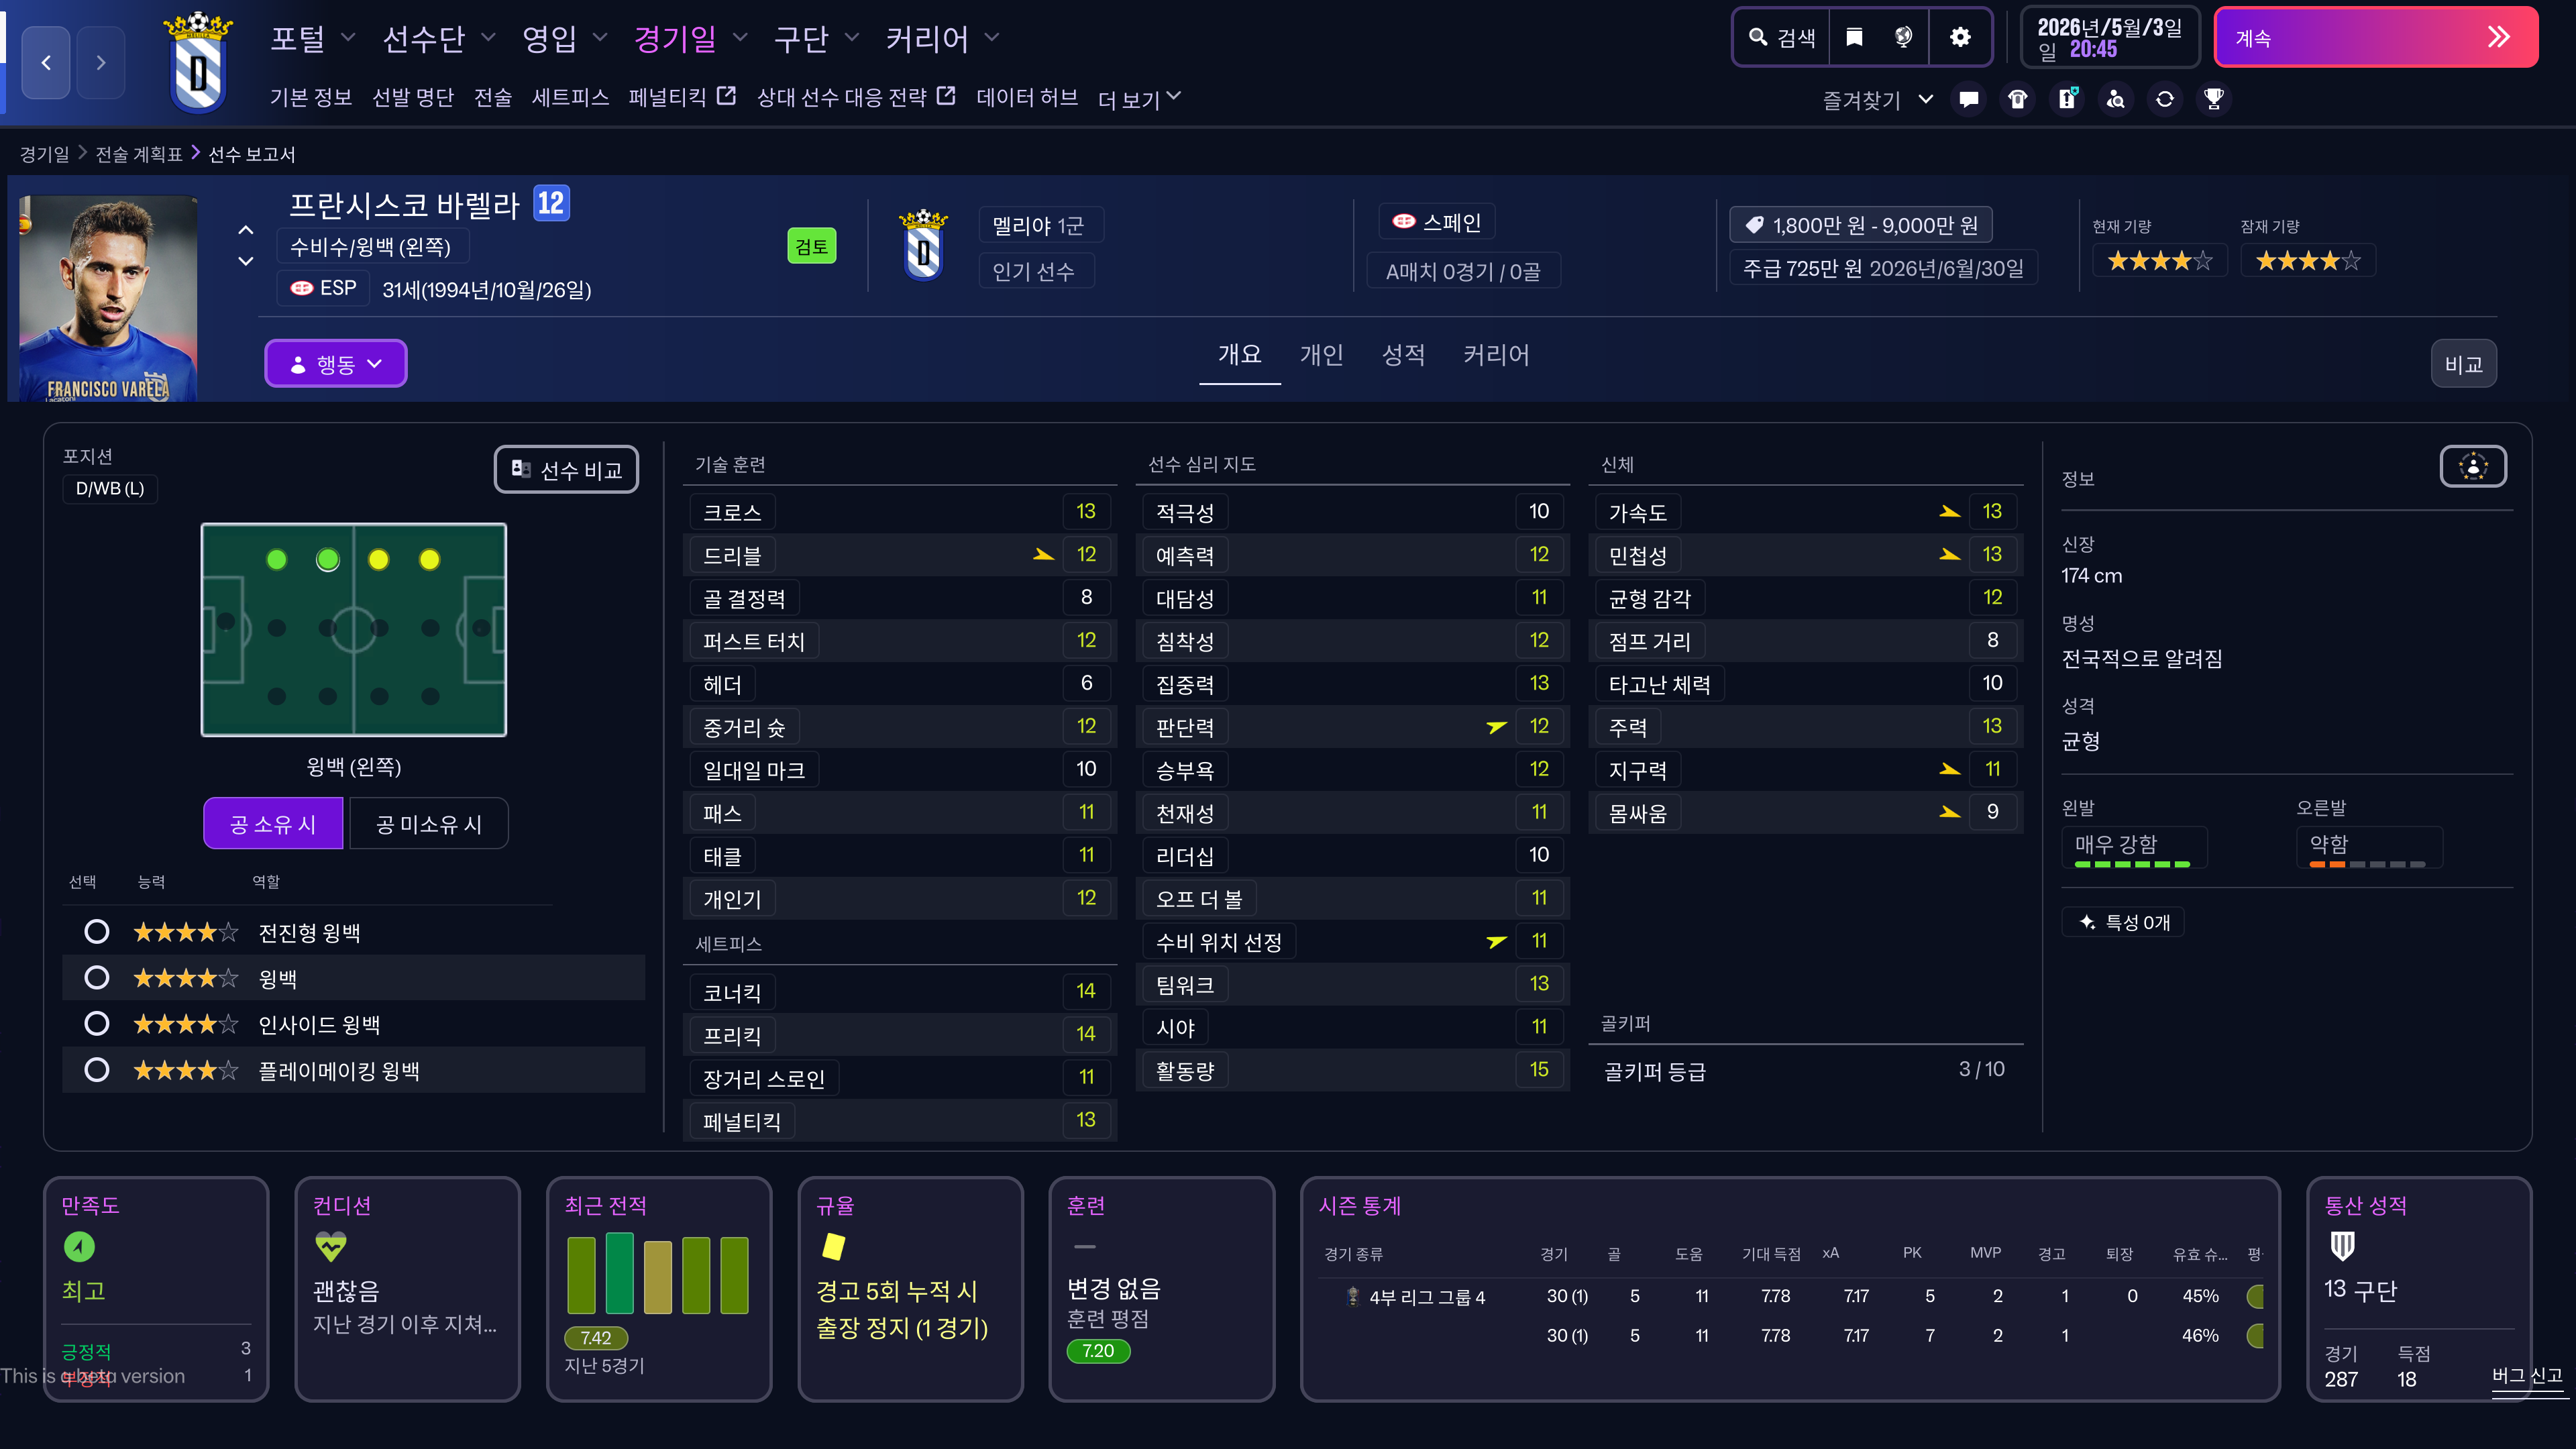Open the player search scouting icon

coord(2116,99)
